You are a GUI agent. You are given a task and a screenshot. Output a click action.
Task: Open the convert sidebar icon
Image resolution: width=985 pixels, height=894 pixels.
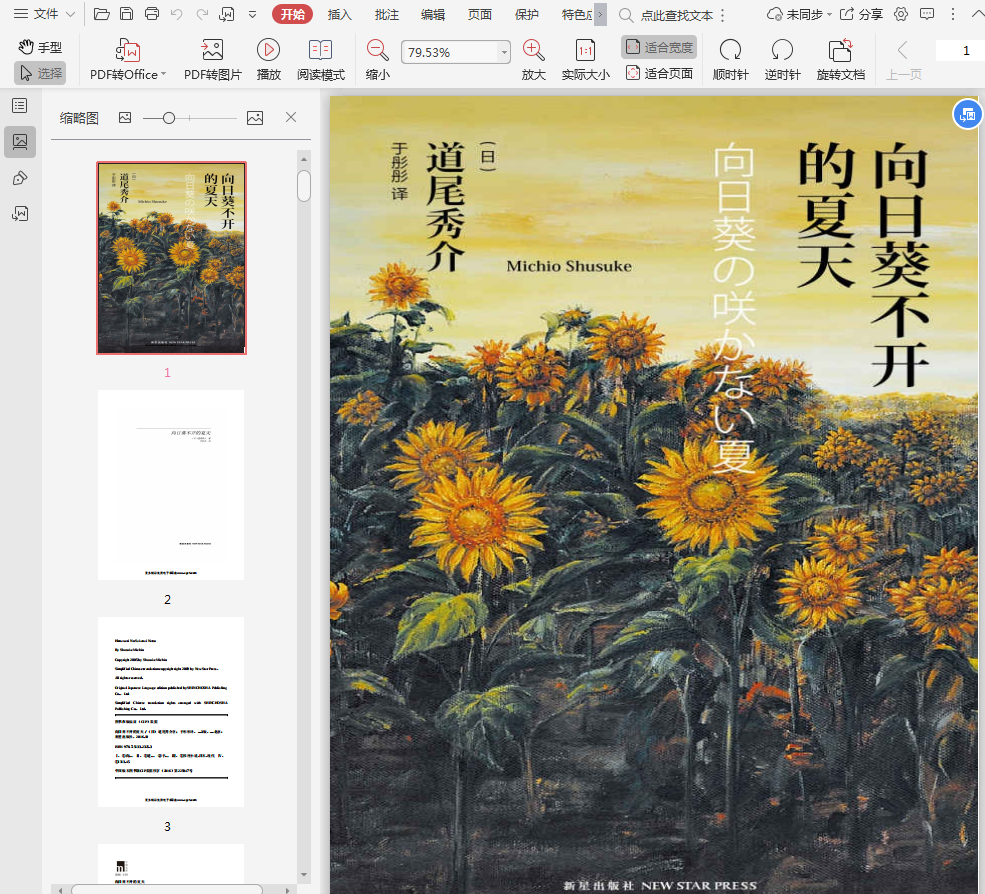click(20, 214)
